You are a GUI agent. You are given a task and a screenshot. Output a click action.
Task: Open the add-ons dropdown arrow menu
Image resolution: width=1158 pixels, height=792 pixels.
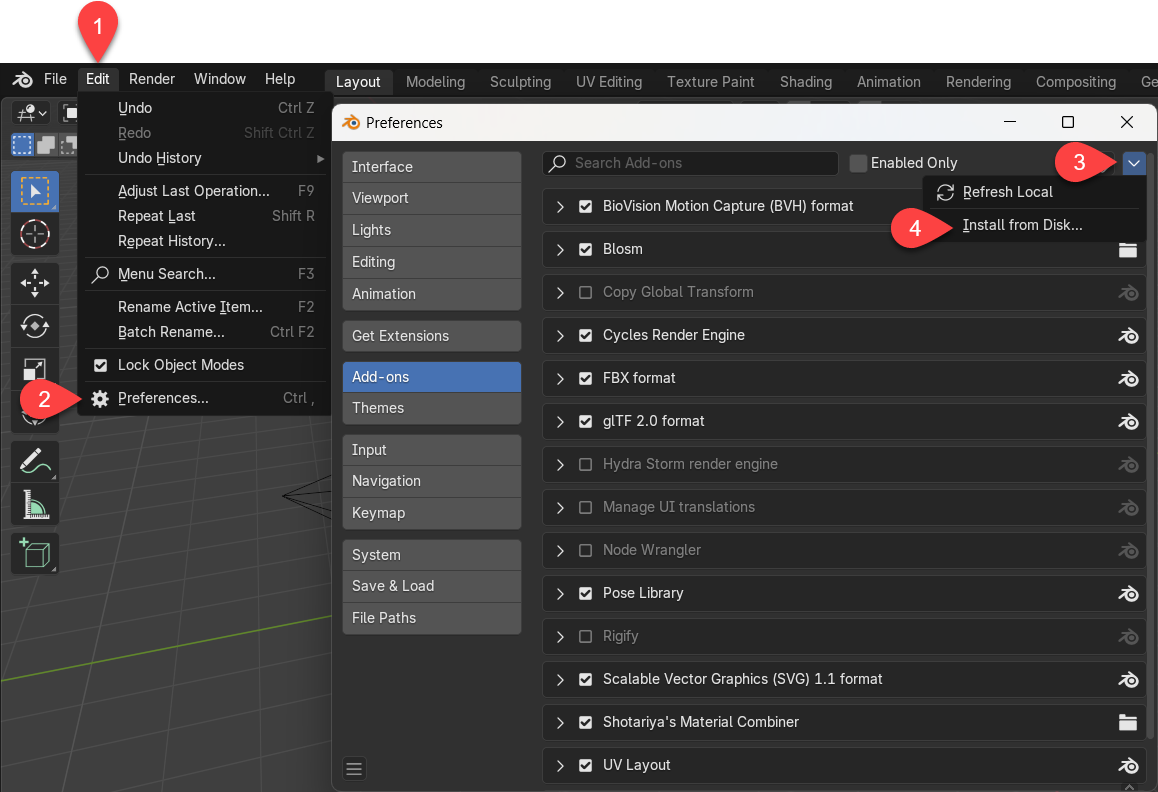(x=1134, y=163)
